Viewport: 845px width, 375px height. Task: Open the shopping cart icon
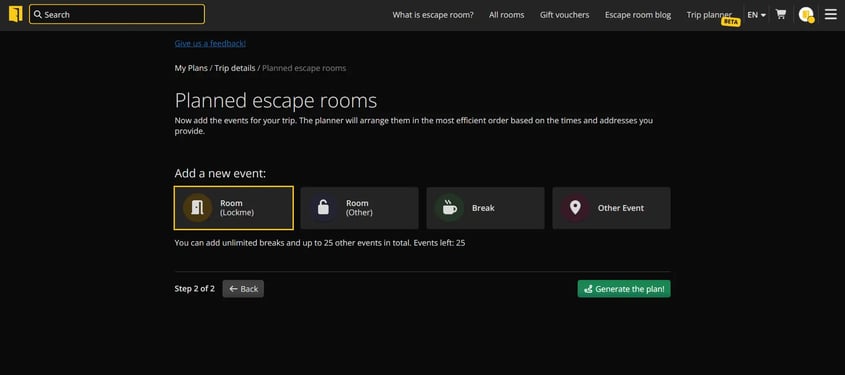pos(780,15)
